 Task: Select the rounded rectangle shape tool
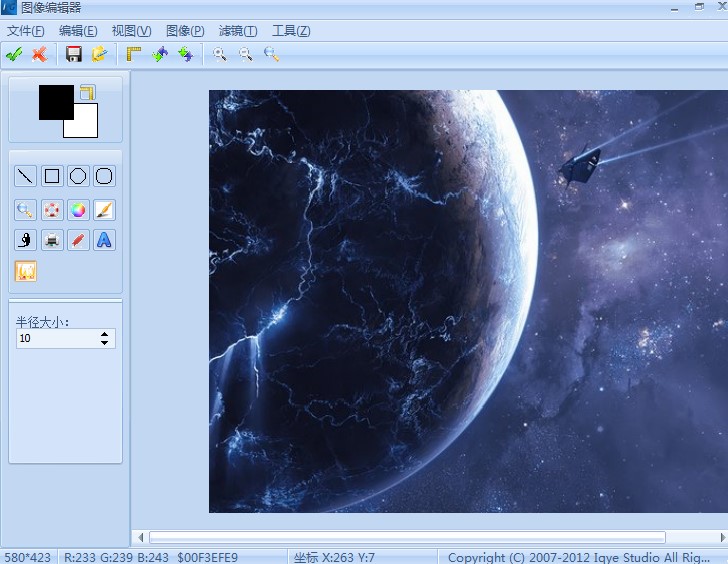coord(104,177)
